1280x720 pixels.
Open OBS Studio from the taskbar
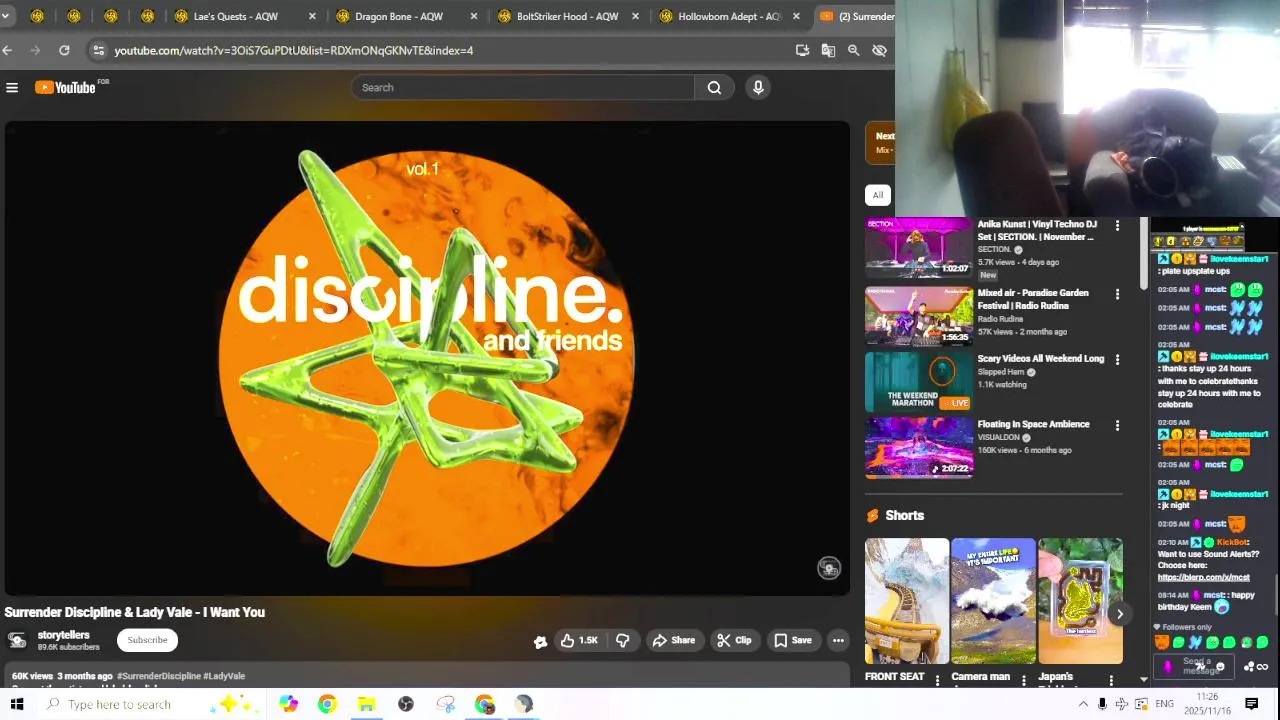[x=405, y=704]
